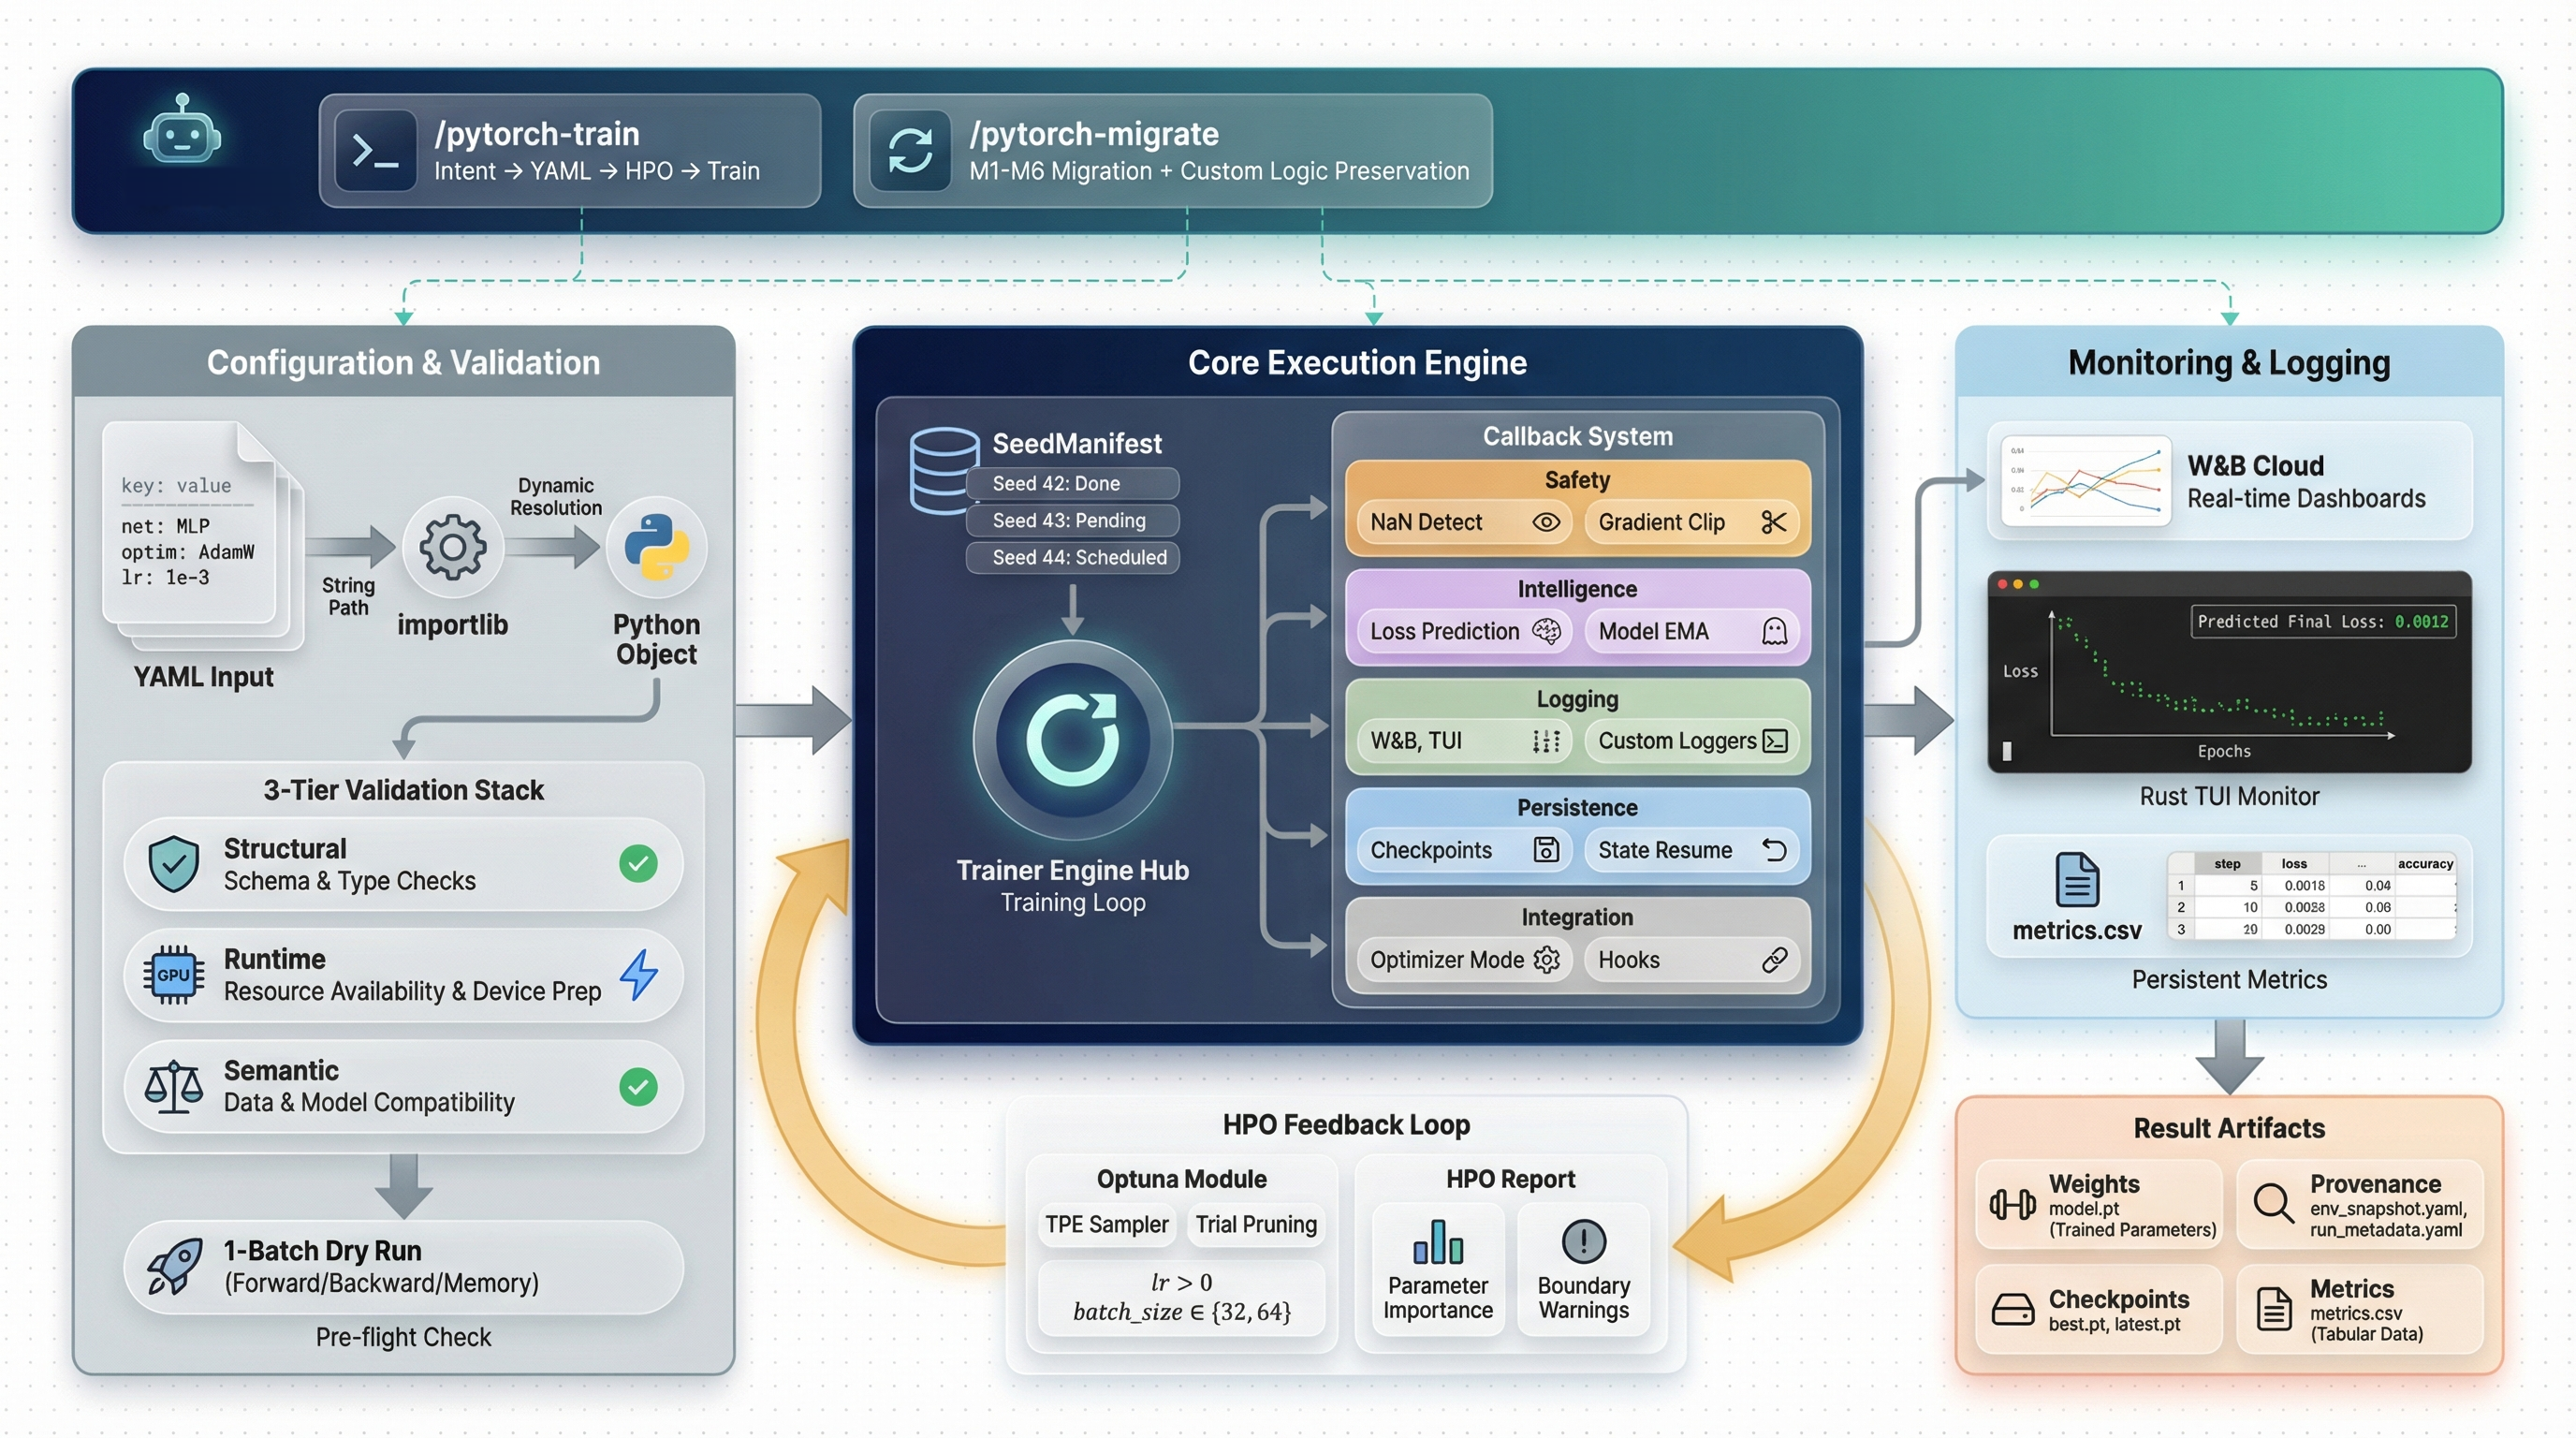Click the importlib gear icon
2576x1438 pixels.
pos(452,546)
